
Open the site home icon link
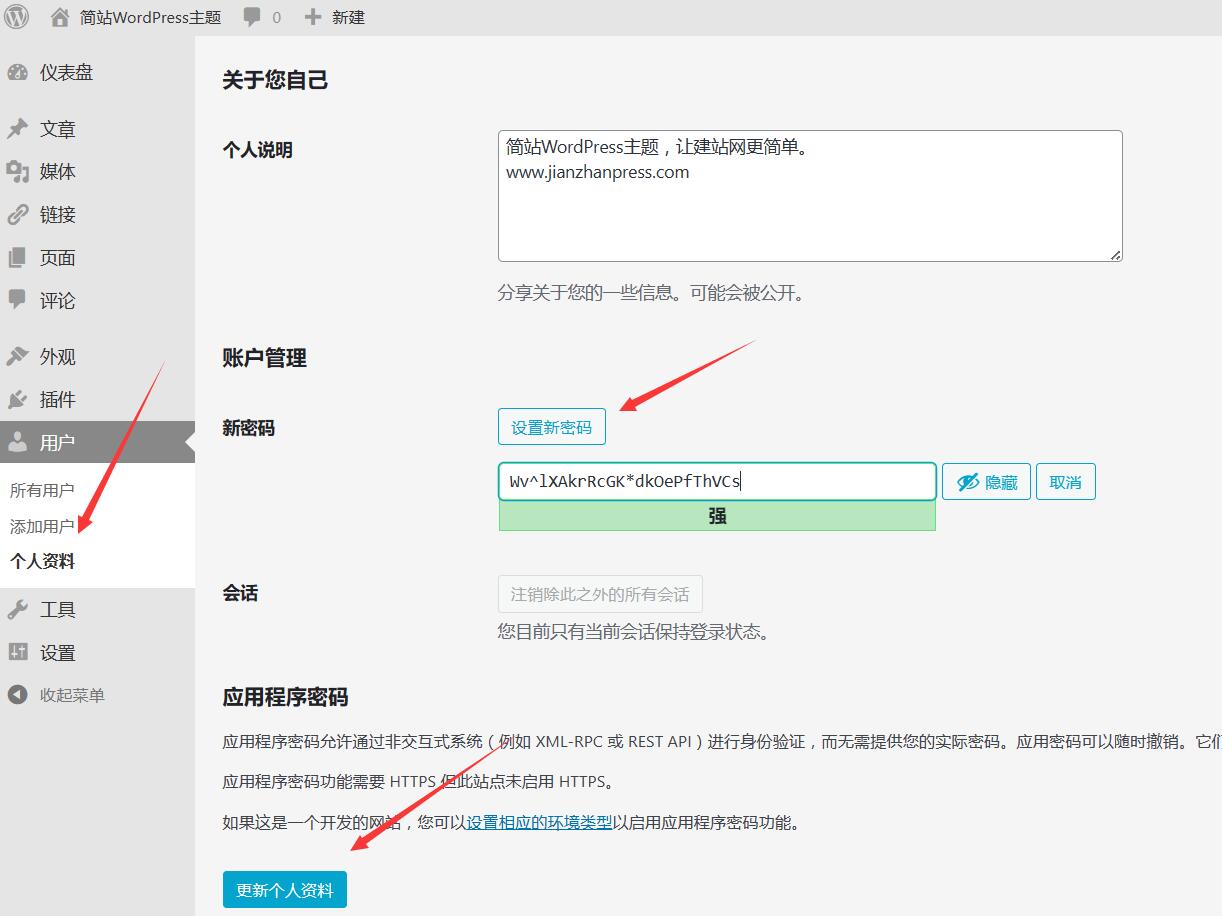pos(61,17)
